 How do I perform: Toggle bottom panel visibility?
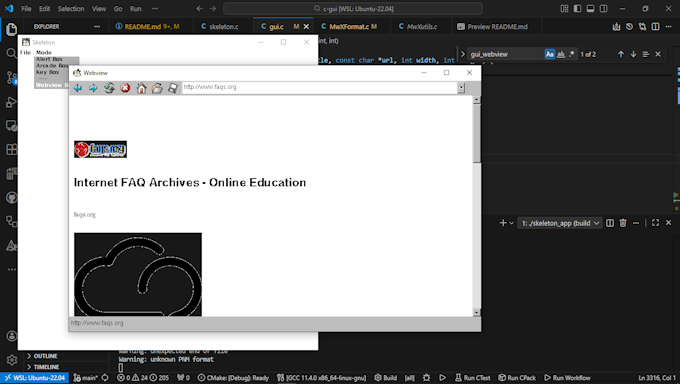click(590, 9)
